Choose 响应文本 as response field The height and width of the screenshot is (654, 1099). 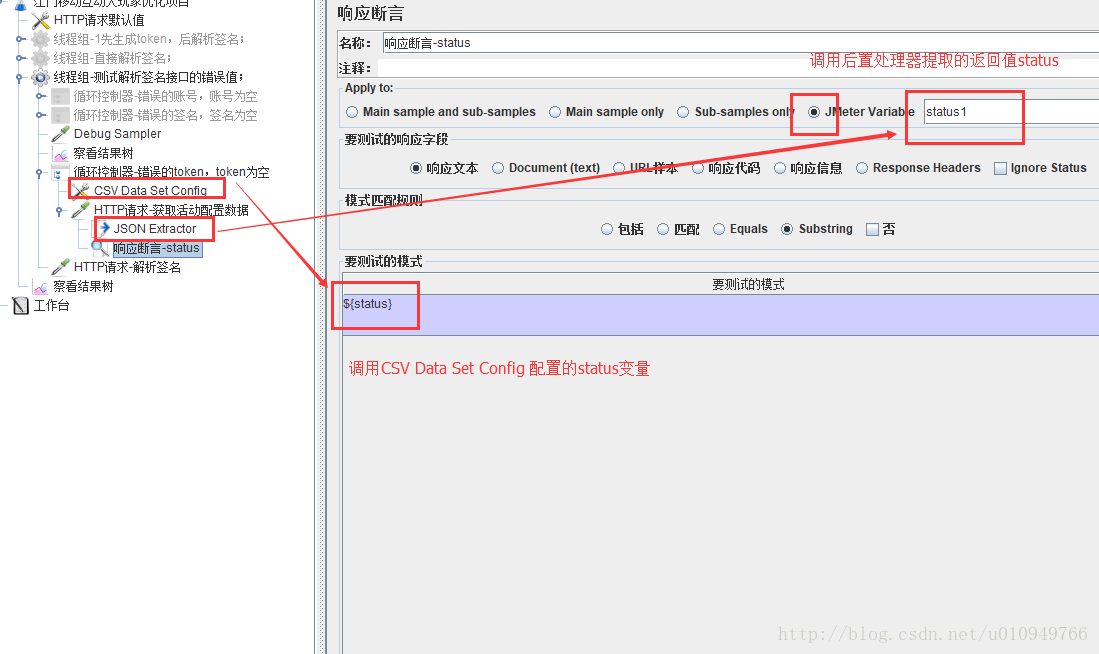click(416, 168)
